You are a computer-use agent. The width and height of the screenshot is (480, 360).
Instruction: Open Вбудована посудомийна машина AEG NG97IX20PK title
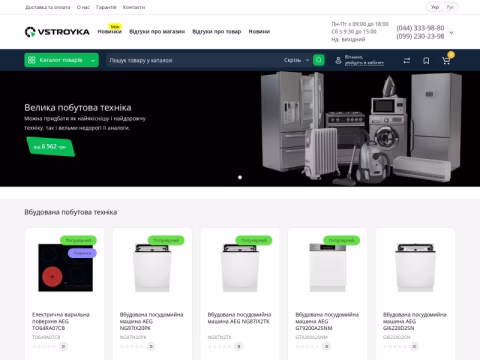[x=151, y=321]
